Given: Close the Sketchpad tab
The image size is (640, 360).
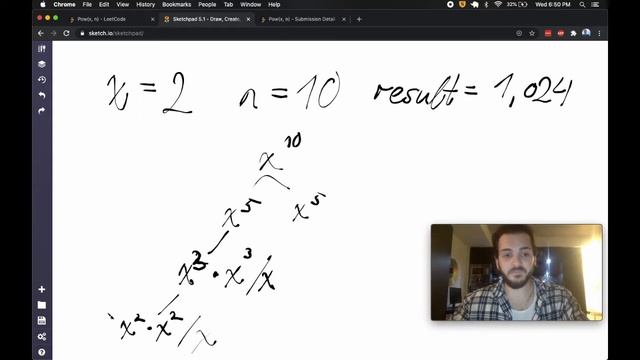Looking at the screenshot, I should [248, 19].
